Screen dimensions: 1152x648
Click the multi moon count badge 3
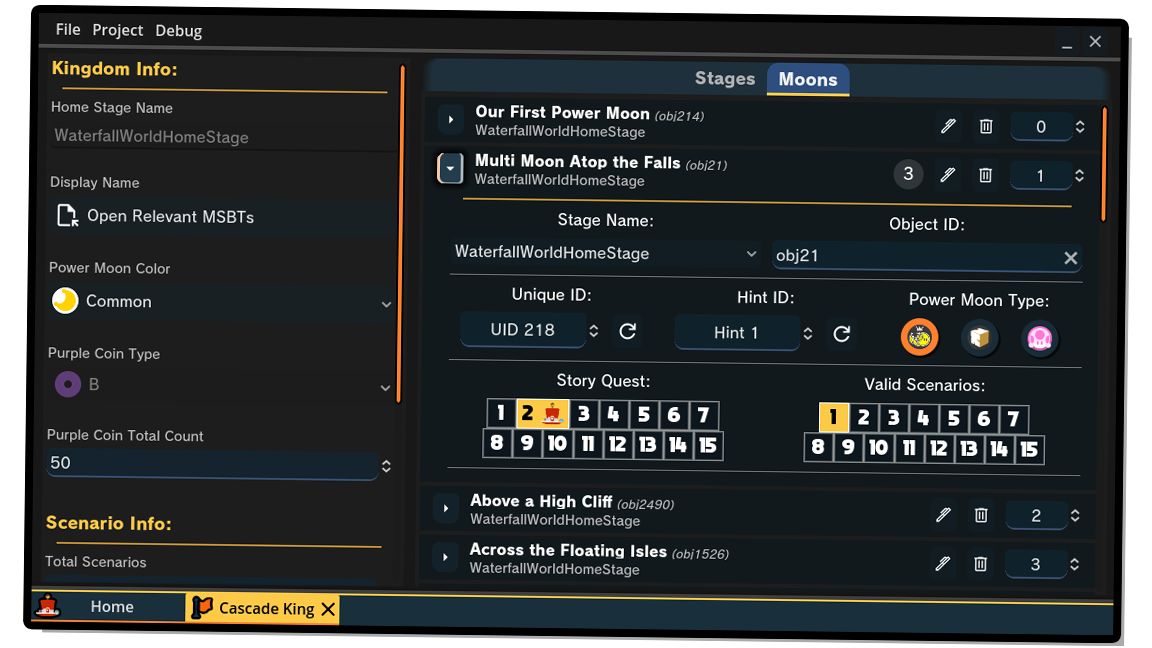908,174
